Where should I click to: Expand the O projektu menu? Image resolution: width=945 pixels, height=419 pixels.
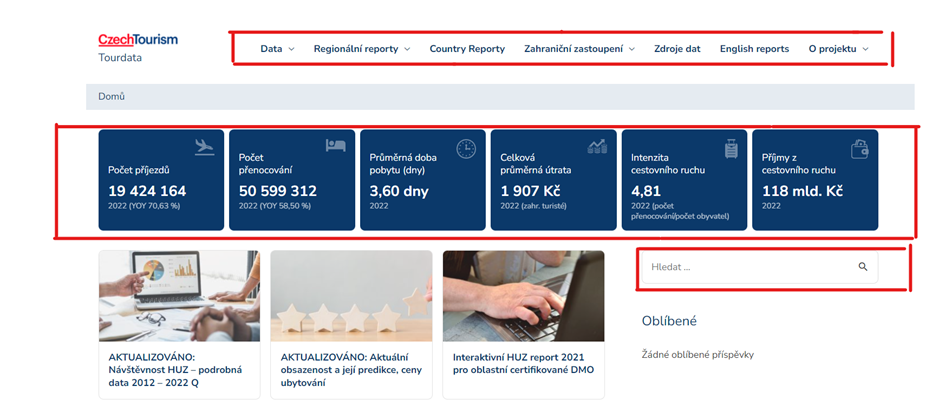coord(838,49)
